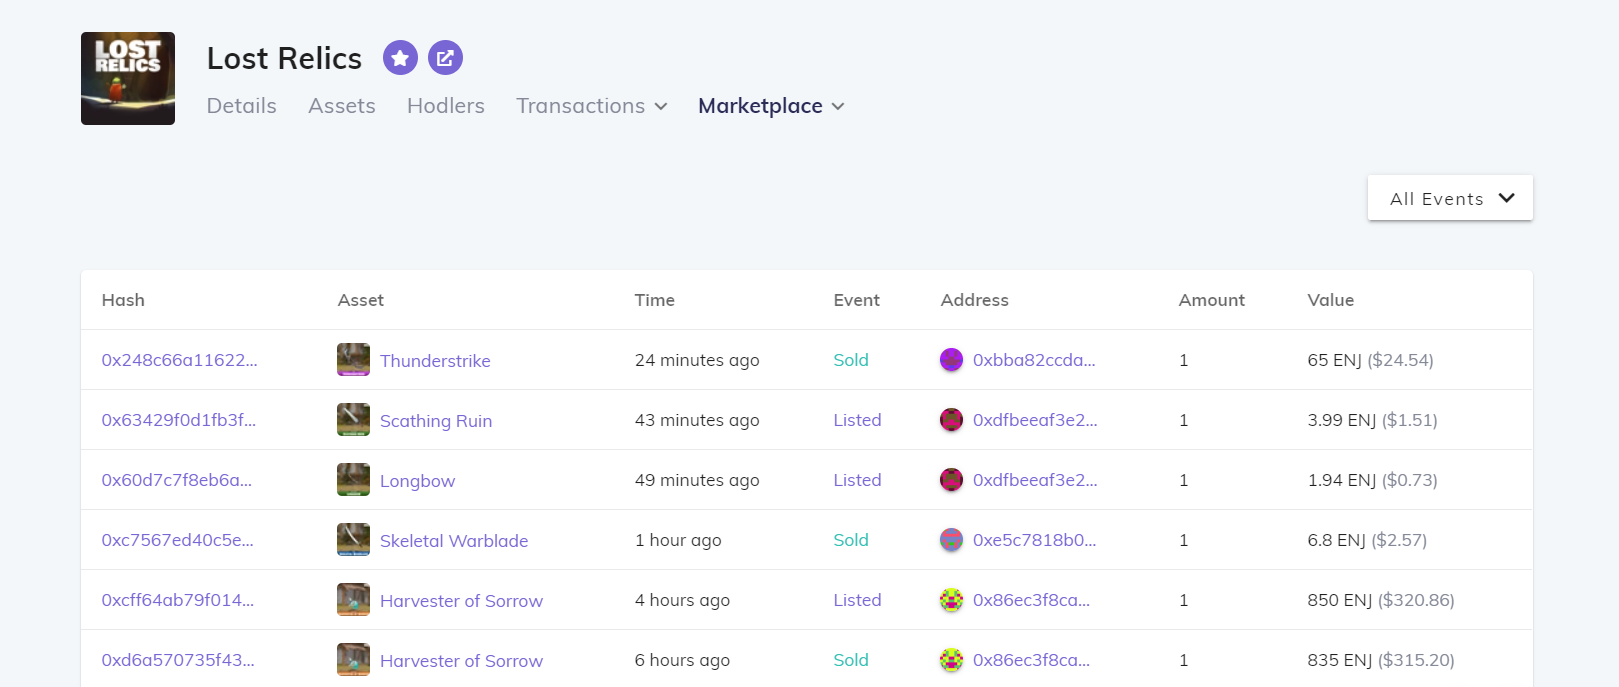Click the Longbow asset thumbnail
Viewport: 1619px width, 687px height.
tap(353, 480)
